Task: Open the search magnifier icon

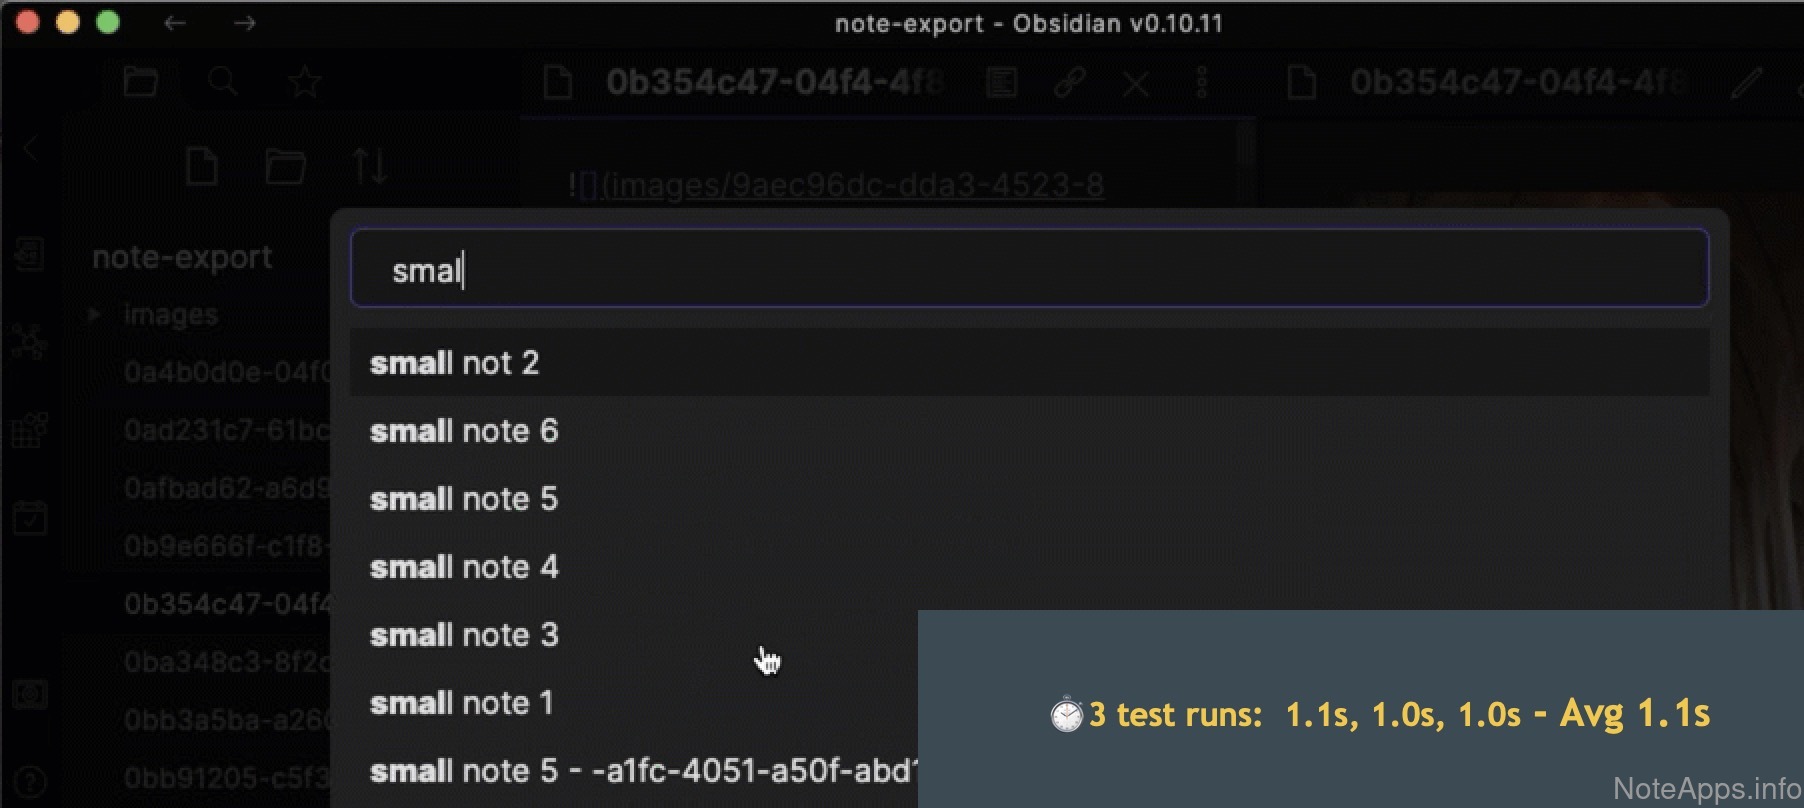Action: coord(223,82)
